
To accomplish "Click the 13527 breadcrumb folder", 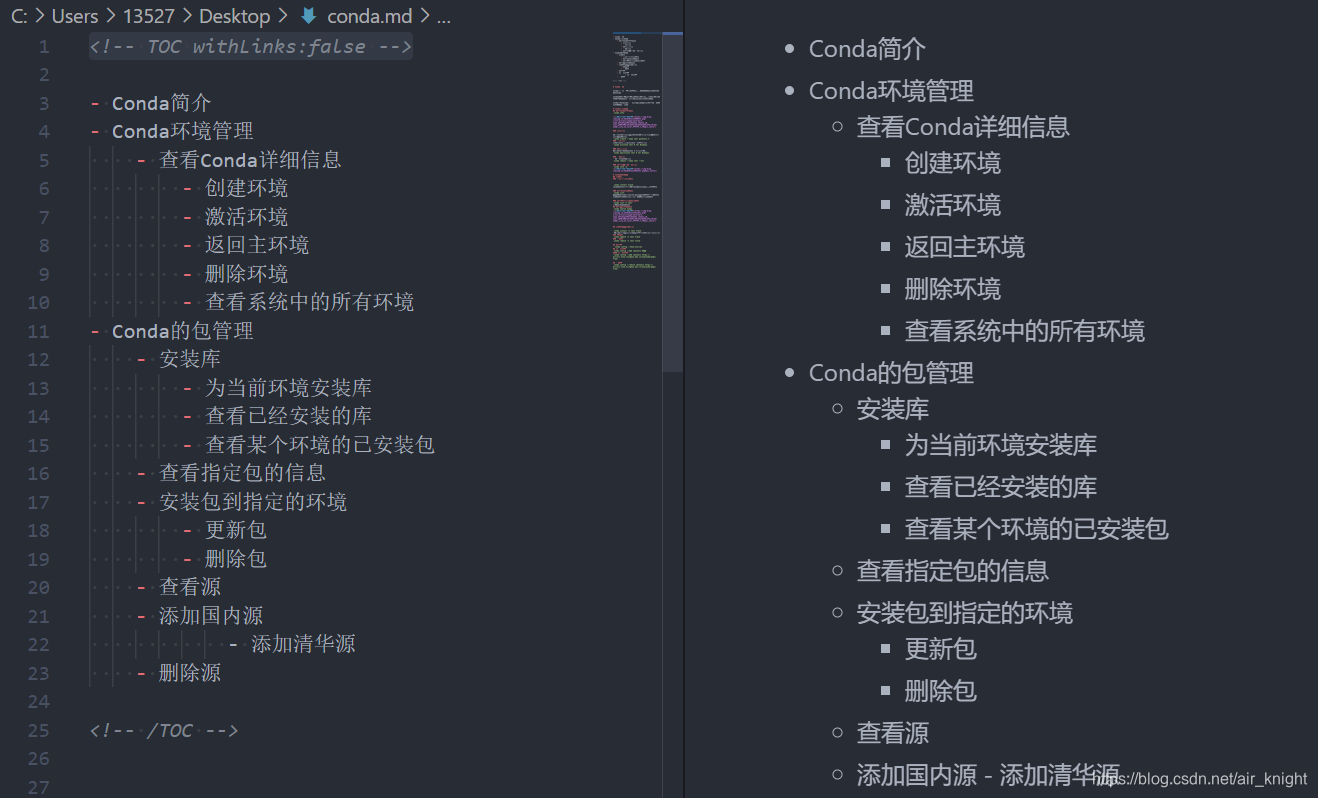I will [148, 16].
